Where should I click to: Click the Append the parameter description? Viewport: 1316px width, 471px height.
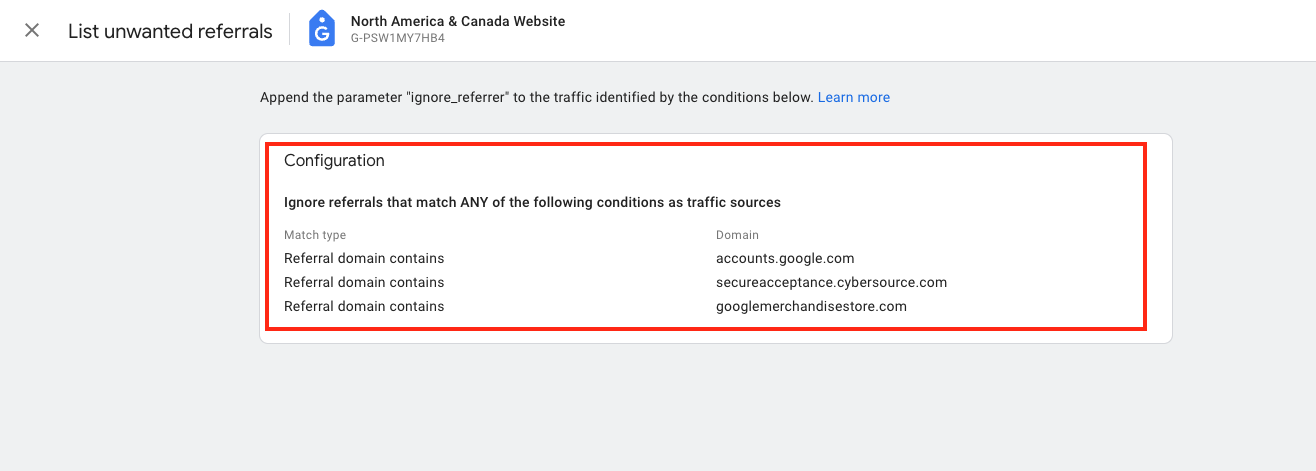click(x=536, y=97)
